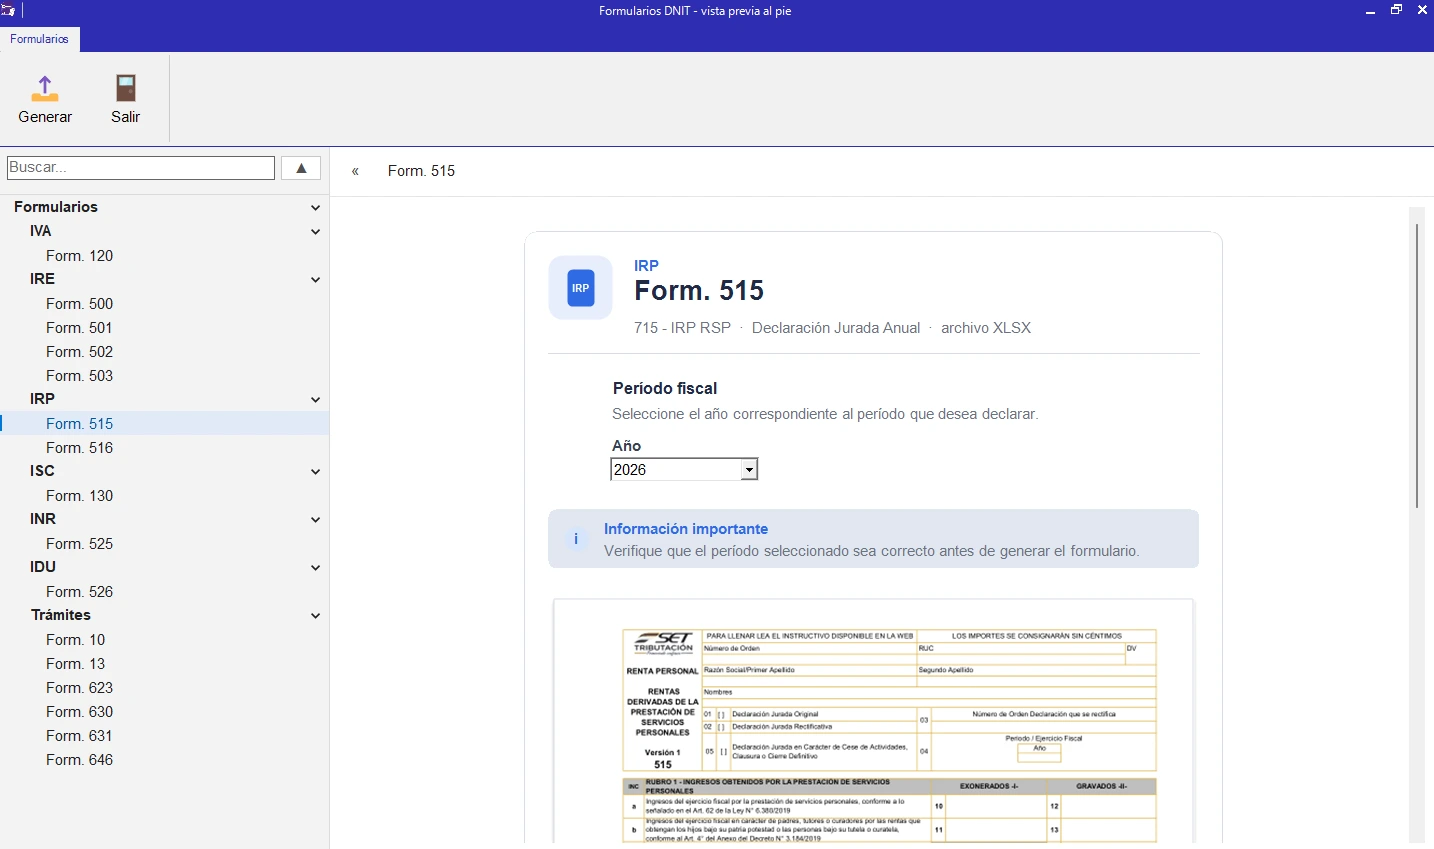Click the blue IRP badge icon
Viewport: 1434px width, 849px height.
[580, 288]
